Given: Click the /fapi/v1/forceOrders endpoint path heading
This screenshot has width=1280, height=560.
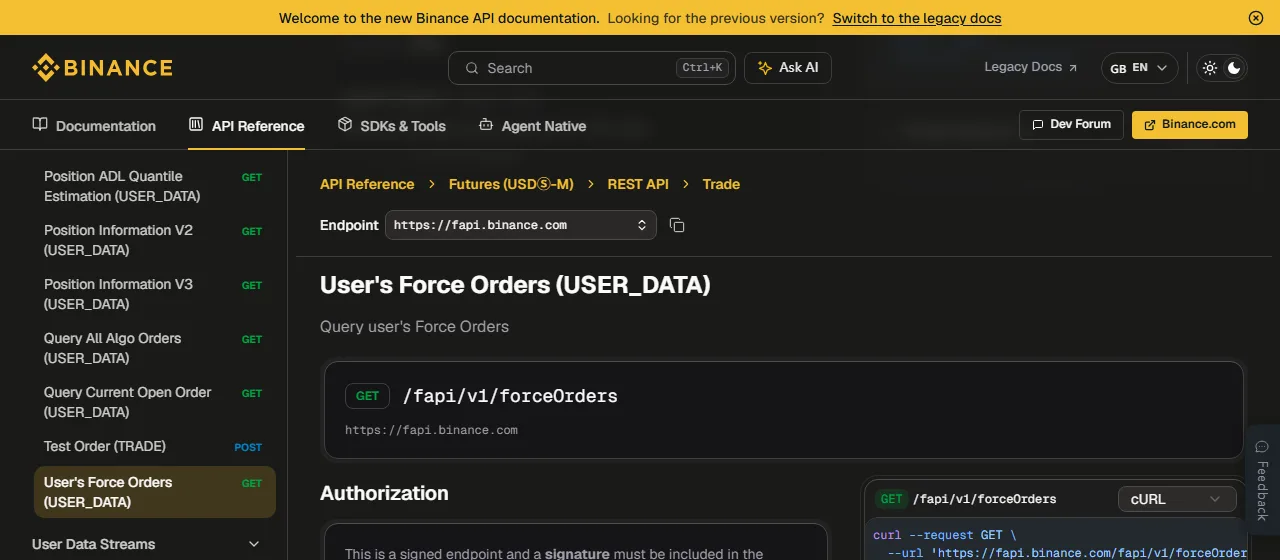Looking at the screenshot, I should [510, 396].
